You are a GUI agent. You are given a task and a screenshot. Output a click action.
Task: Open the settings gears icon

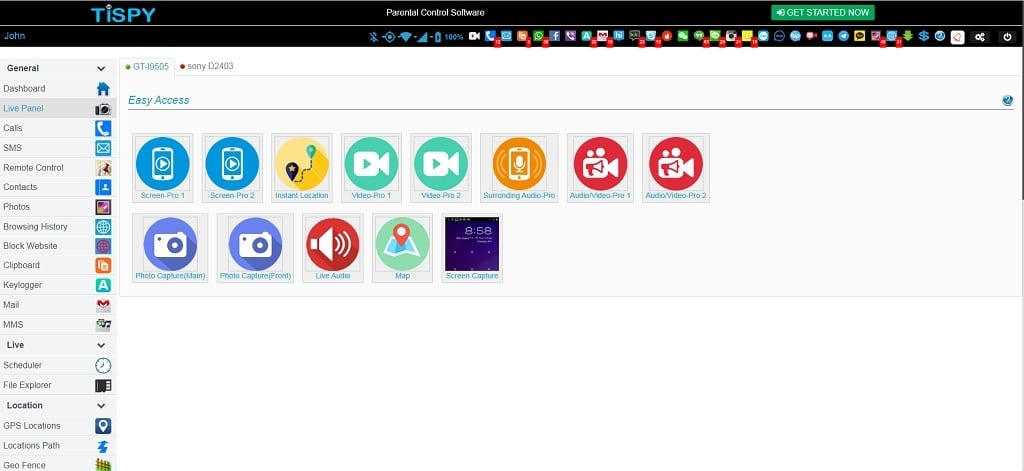[x=980, y=37]
